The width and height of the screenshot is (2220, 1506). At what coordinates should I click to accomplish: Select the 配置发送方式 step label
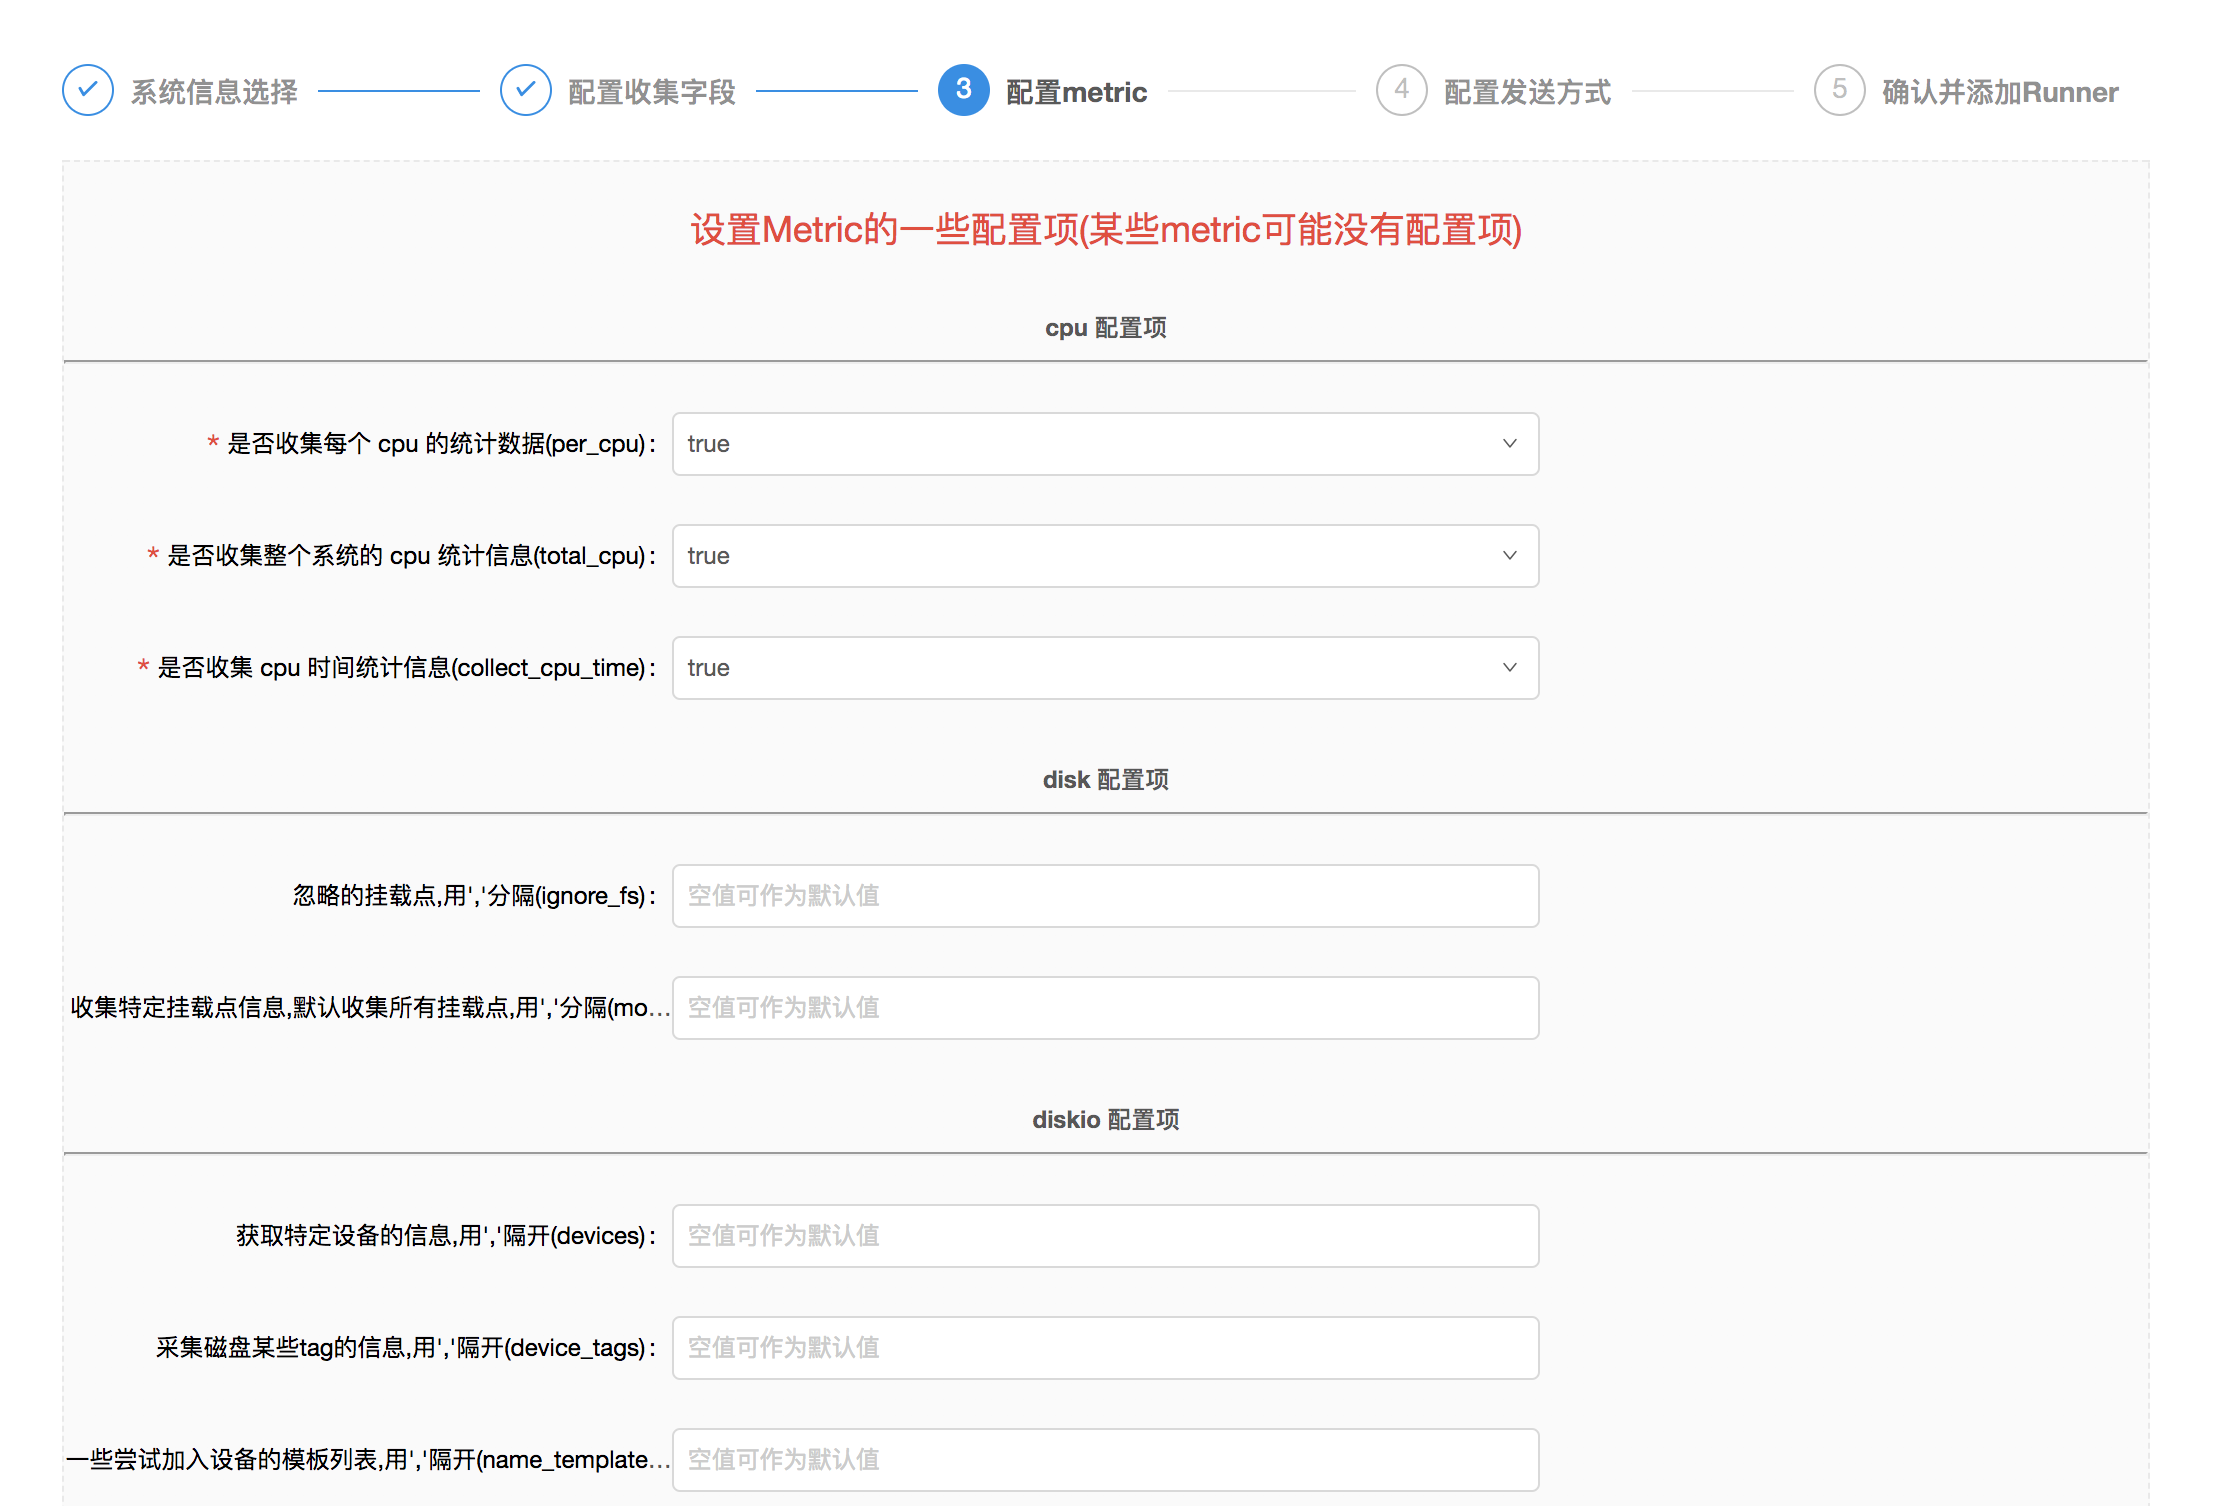point(1527,92)
